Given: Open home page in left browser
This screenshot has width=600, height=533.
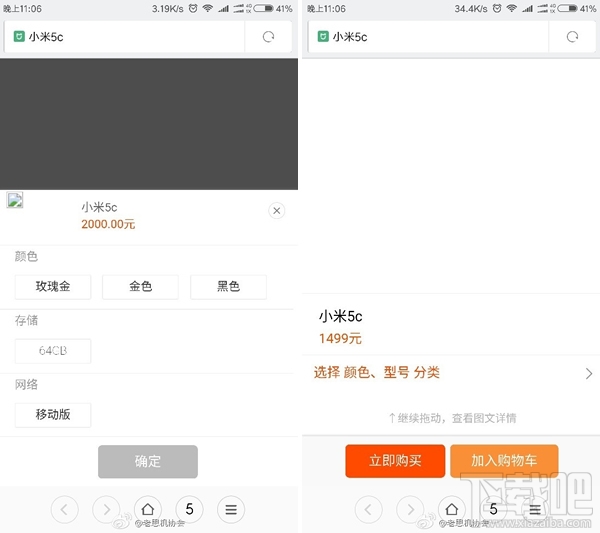Looking at the screenshot, I should tap(148, 509).
